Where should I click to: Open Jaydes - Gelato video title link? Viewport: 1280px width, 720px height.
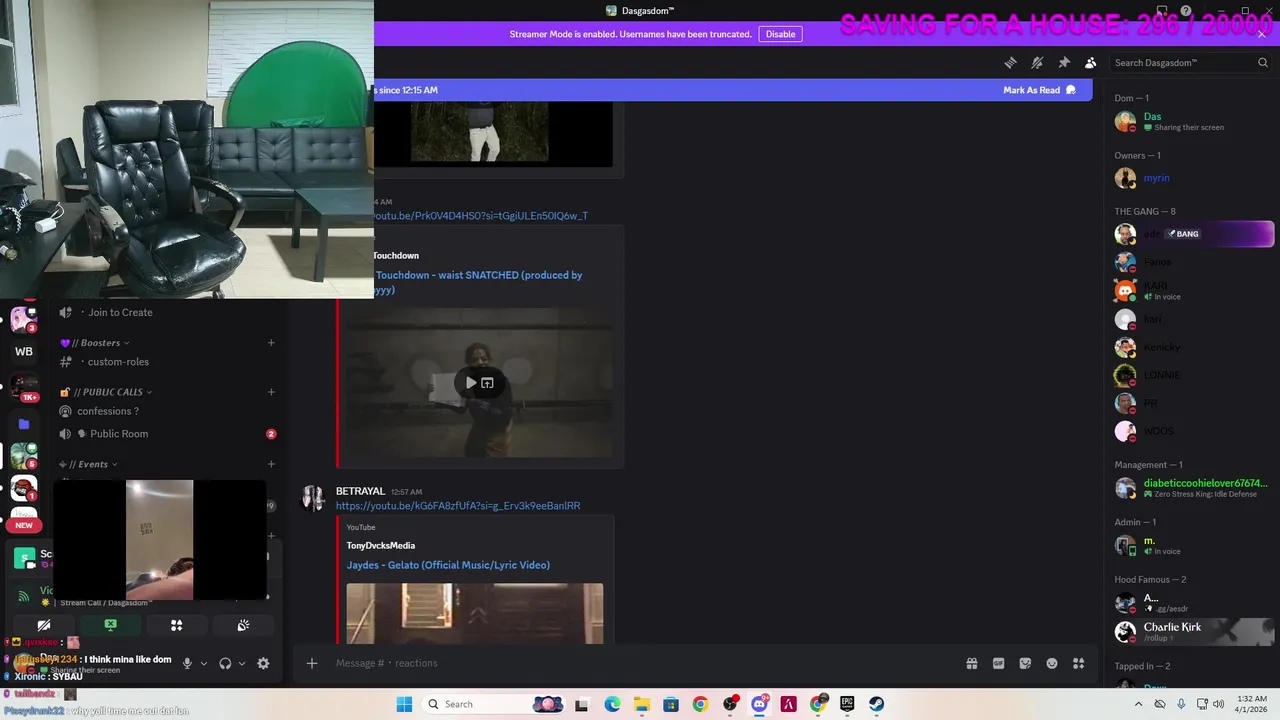pos(448,565)
